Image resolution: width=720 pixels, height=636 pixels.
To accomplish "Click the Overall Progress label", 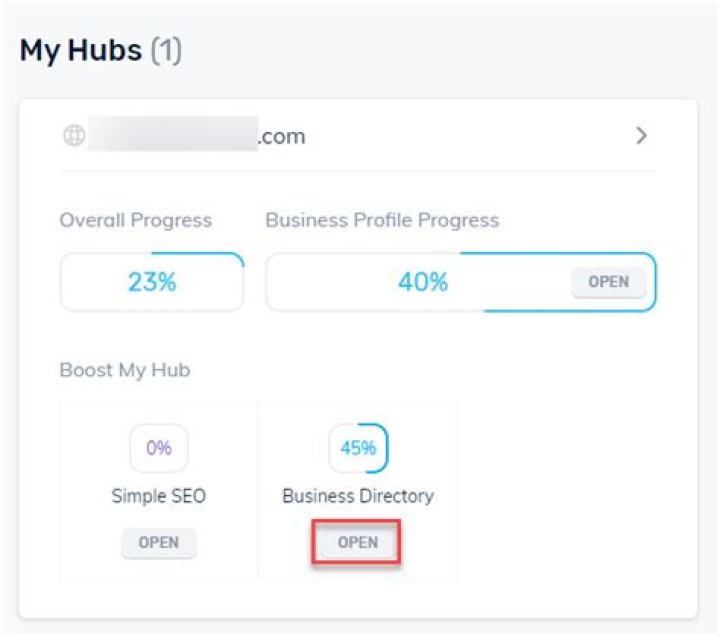I will click(136, 220).
